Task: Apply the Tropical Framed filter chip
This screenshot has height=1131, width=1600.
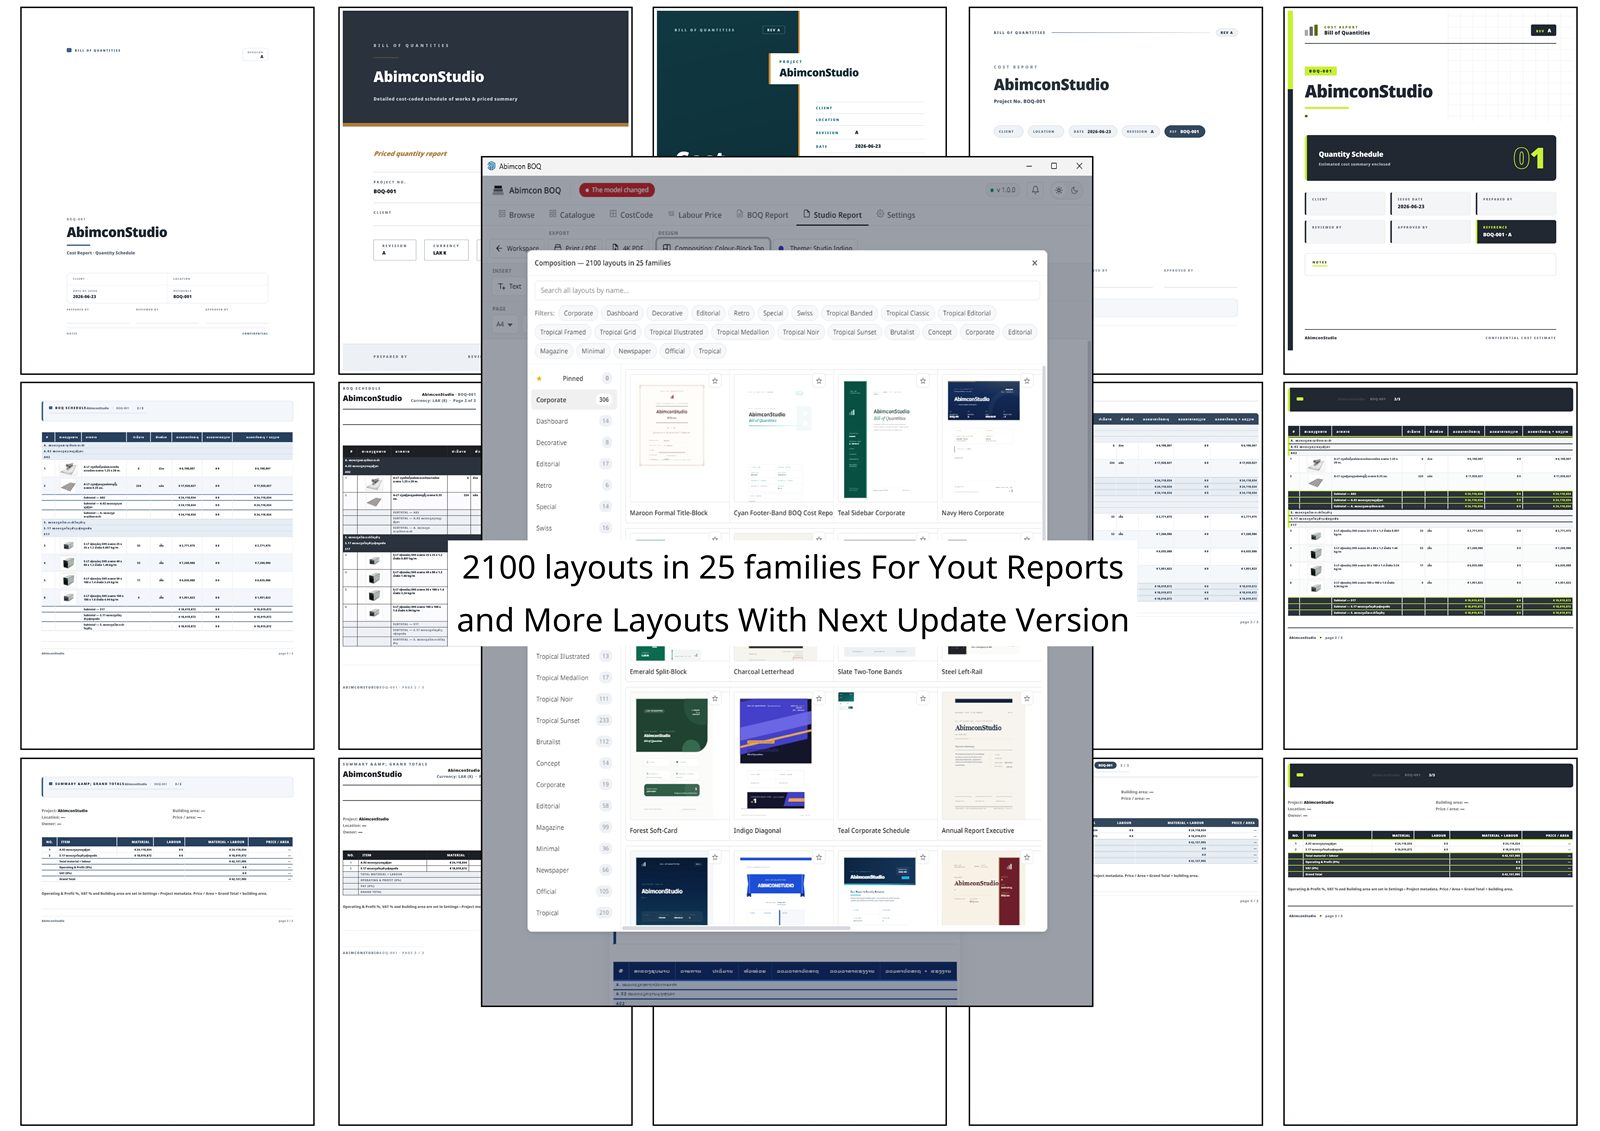Action: point(563,332)
